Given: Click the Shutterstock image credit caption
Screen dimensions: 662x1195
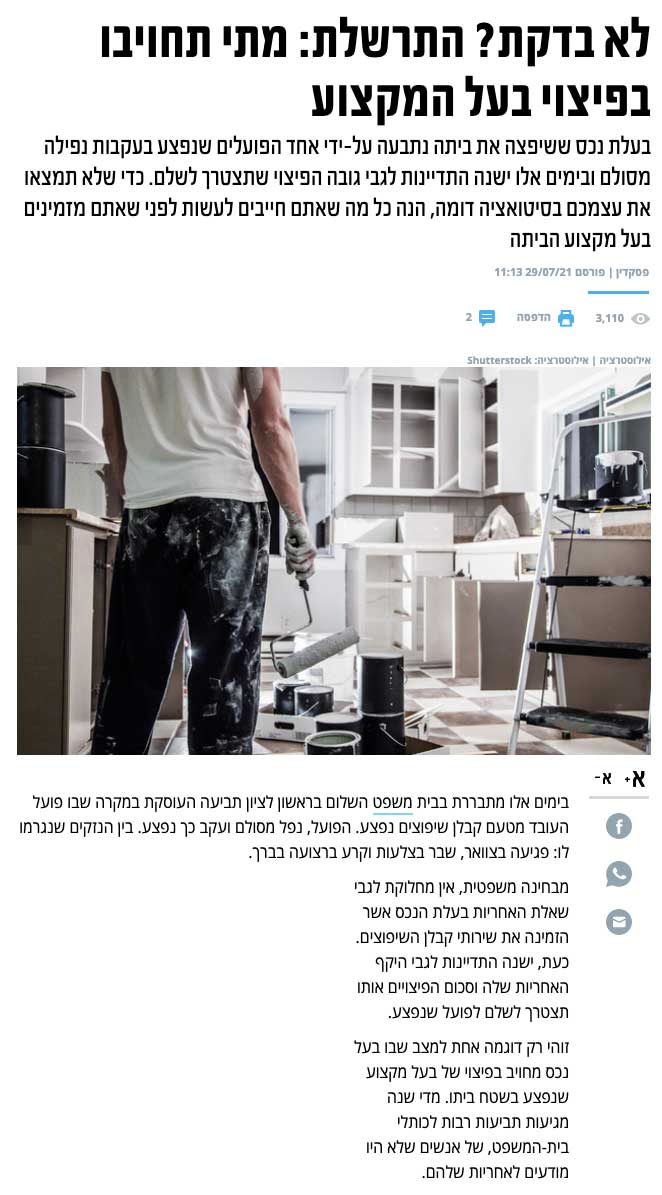Looking at the screenshot, I should pyautogui.click(x=558, y=360).
